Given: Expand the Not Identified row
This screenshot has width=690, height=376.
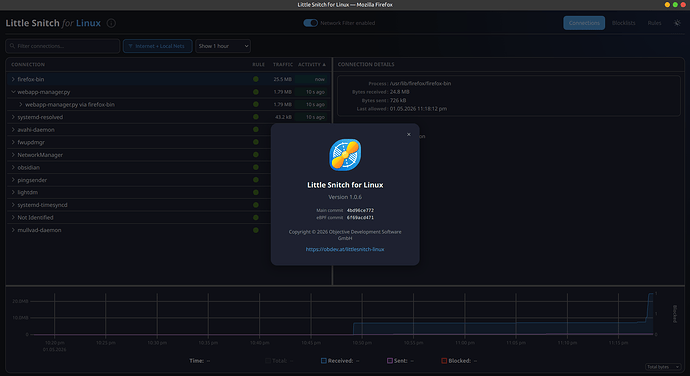Looking at the screenshot, I should (13, 217).
